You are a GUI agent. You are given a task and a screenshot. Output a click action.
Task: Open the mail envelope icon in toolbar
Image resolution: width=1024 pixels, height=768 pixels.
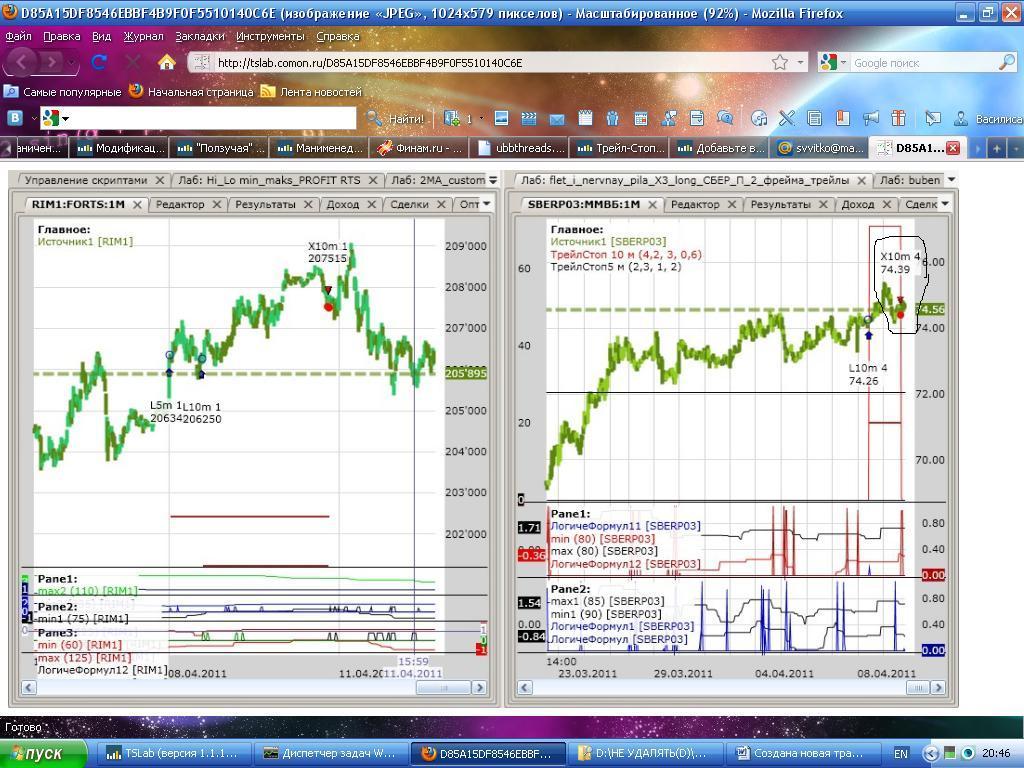tap(556, 119)
